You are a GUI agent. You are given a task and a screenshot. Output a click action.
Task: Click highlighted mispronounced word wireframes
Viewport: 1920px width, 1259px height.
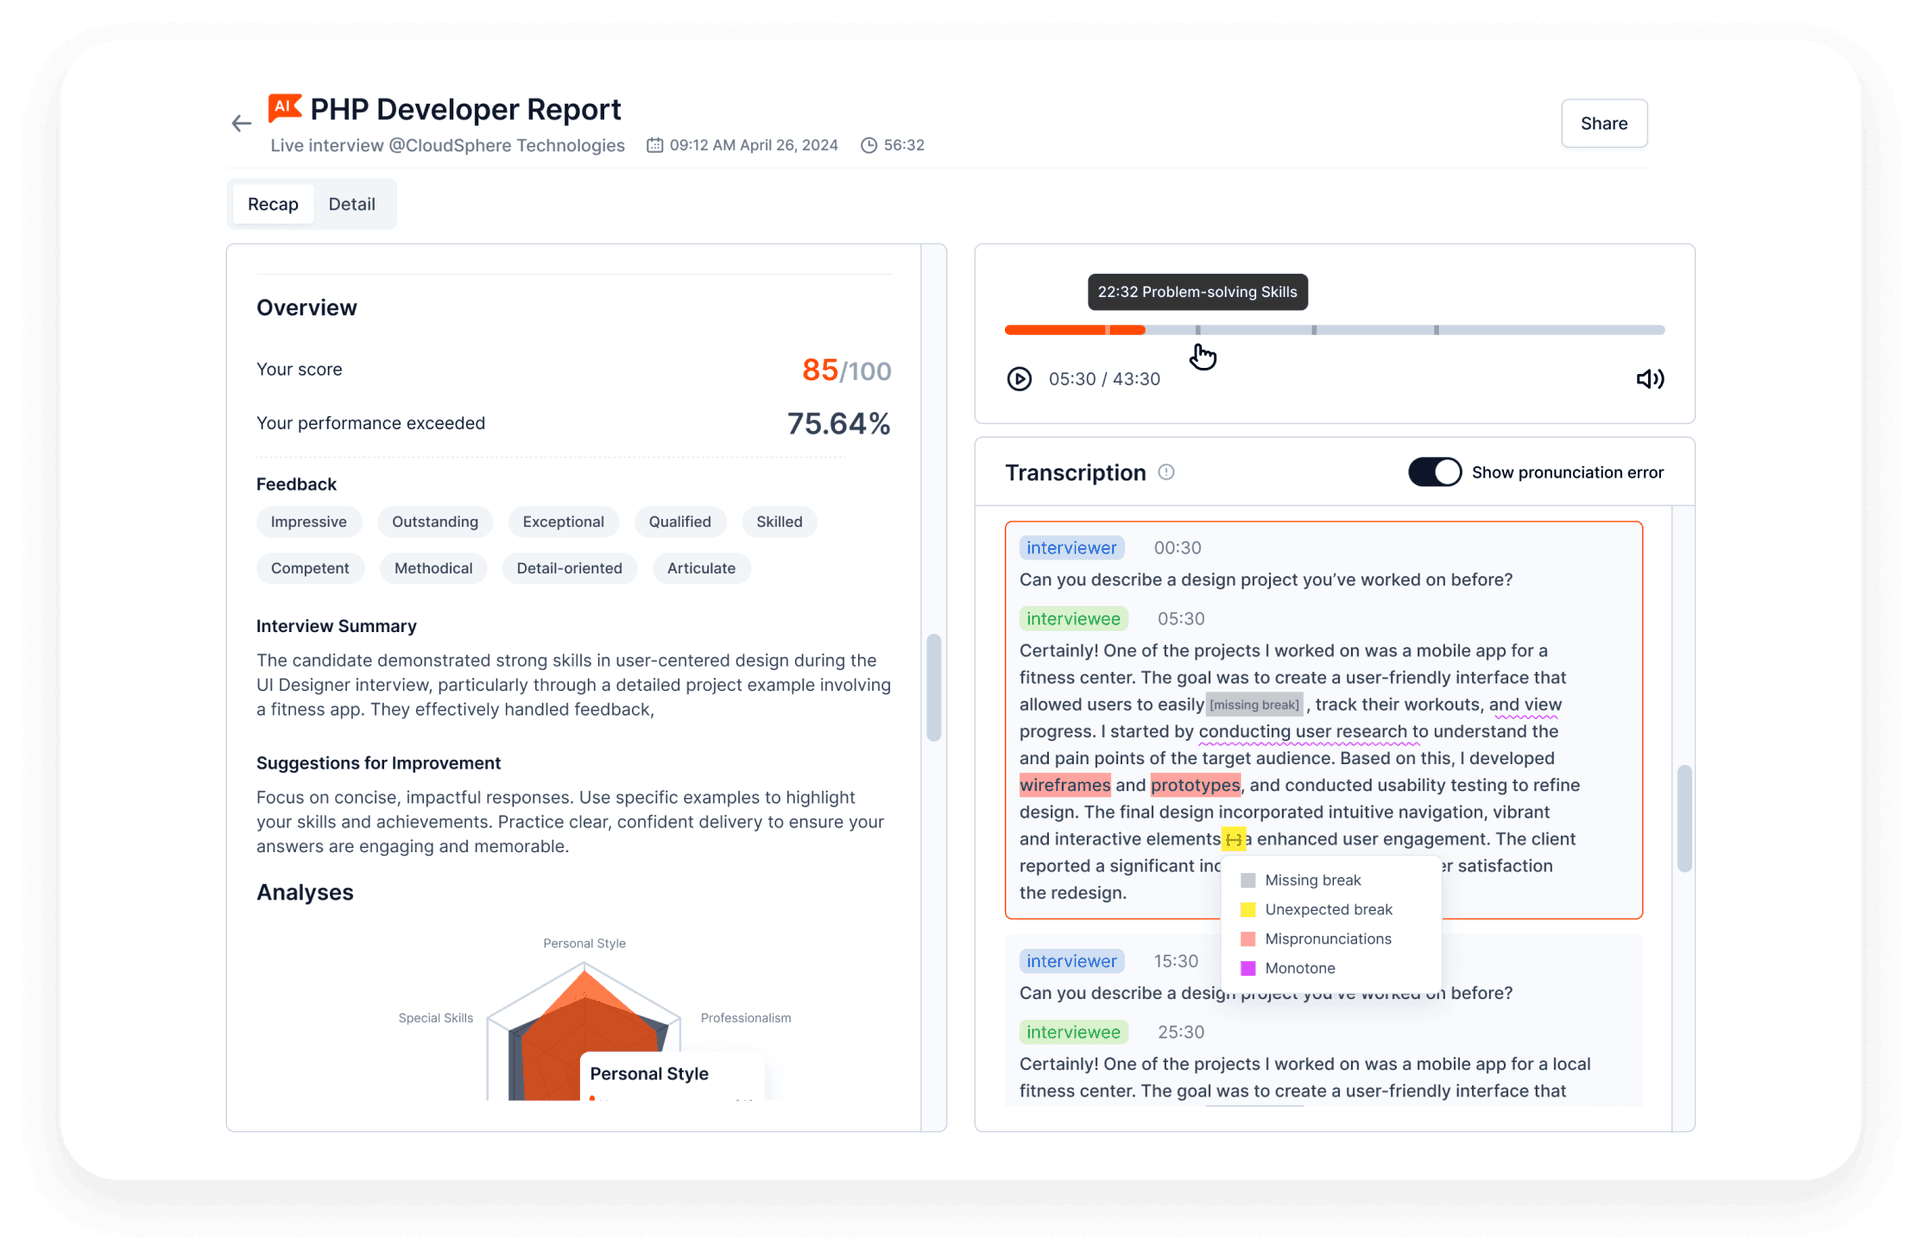tap(1065, 785)
